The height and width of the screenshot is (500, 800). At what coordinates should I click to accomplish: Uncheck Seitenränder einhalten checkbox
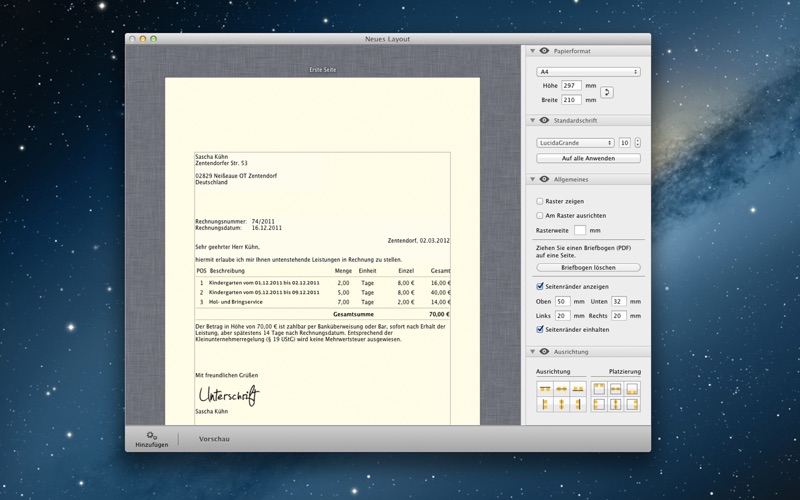(540, 329)
